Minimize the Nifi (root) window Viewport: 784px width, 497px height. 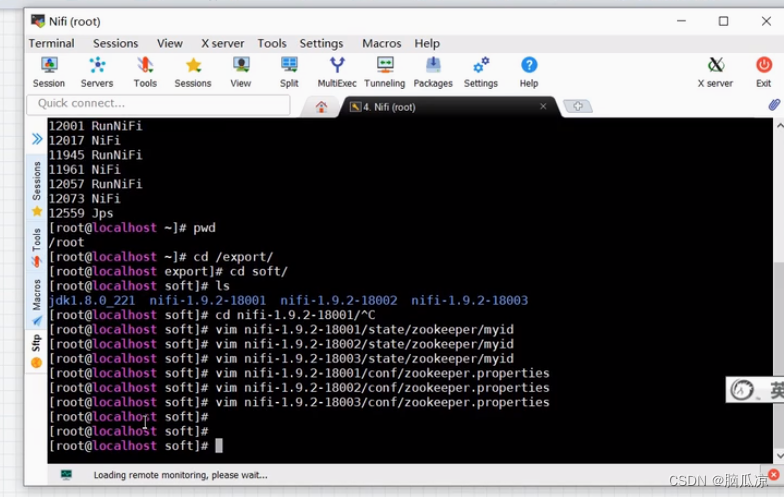[x=682, y=21]
